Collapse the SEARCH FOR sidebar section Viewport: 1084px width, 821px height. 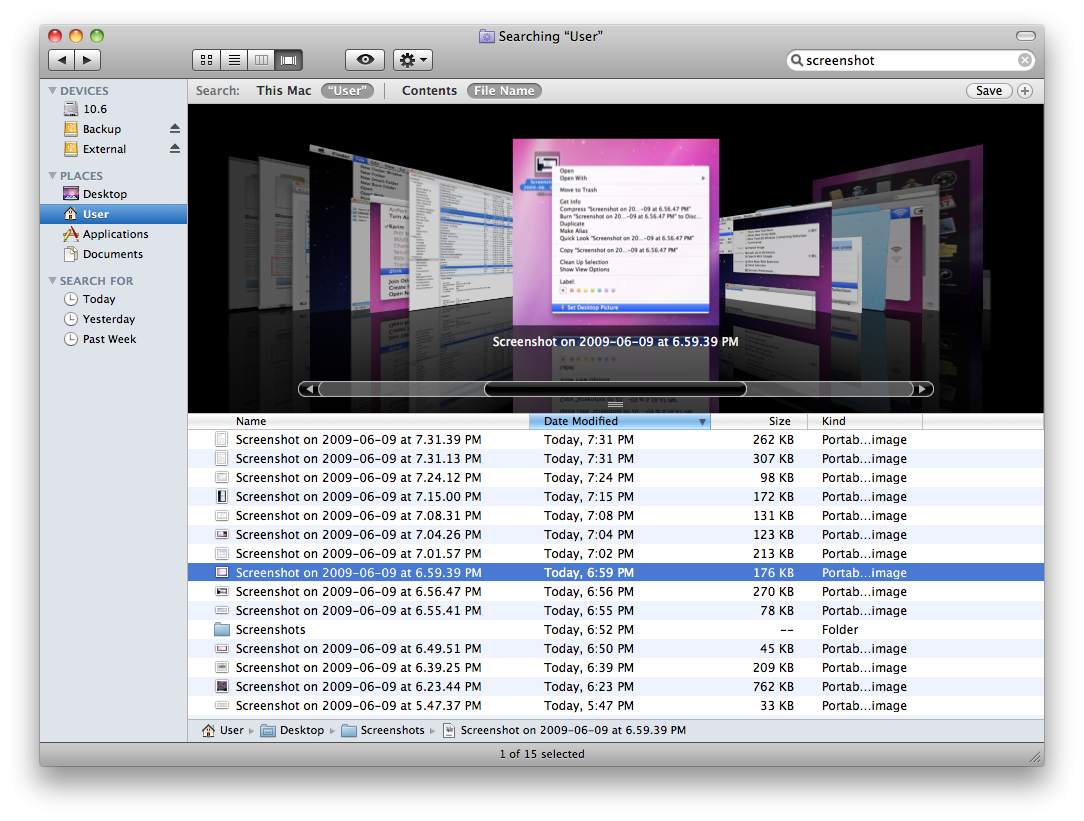pyautogui.click(x=53, y=281)
